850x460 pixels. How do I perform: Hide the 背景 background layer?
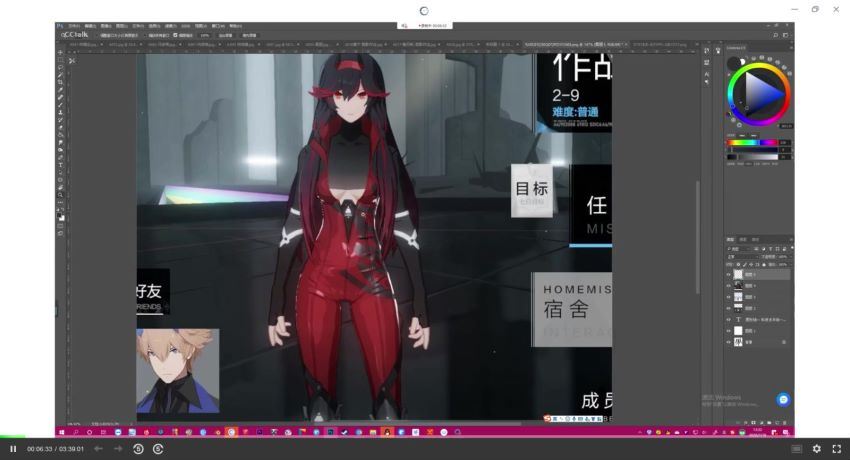tap(728, 342)
